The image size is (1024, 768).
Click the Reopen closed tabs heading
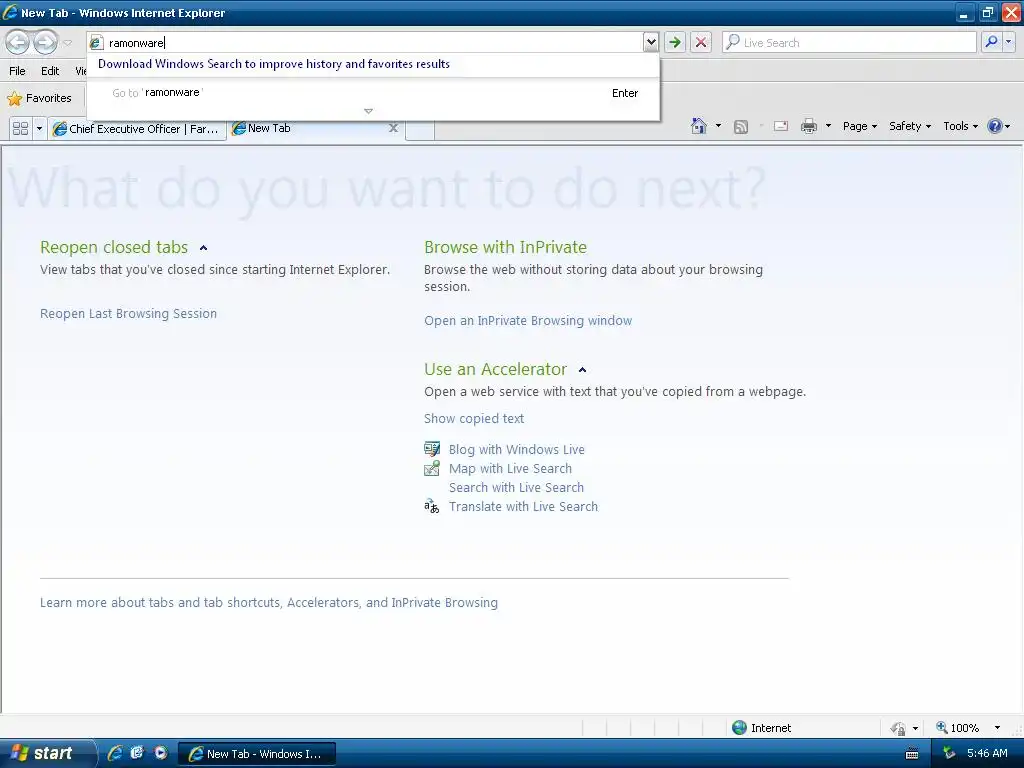[114, 248]
